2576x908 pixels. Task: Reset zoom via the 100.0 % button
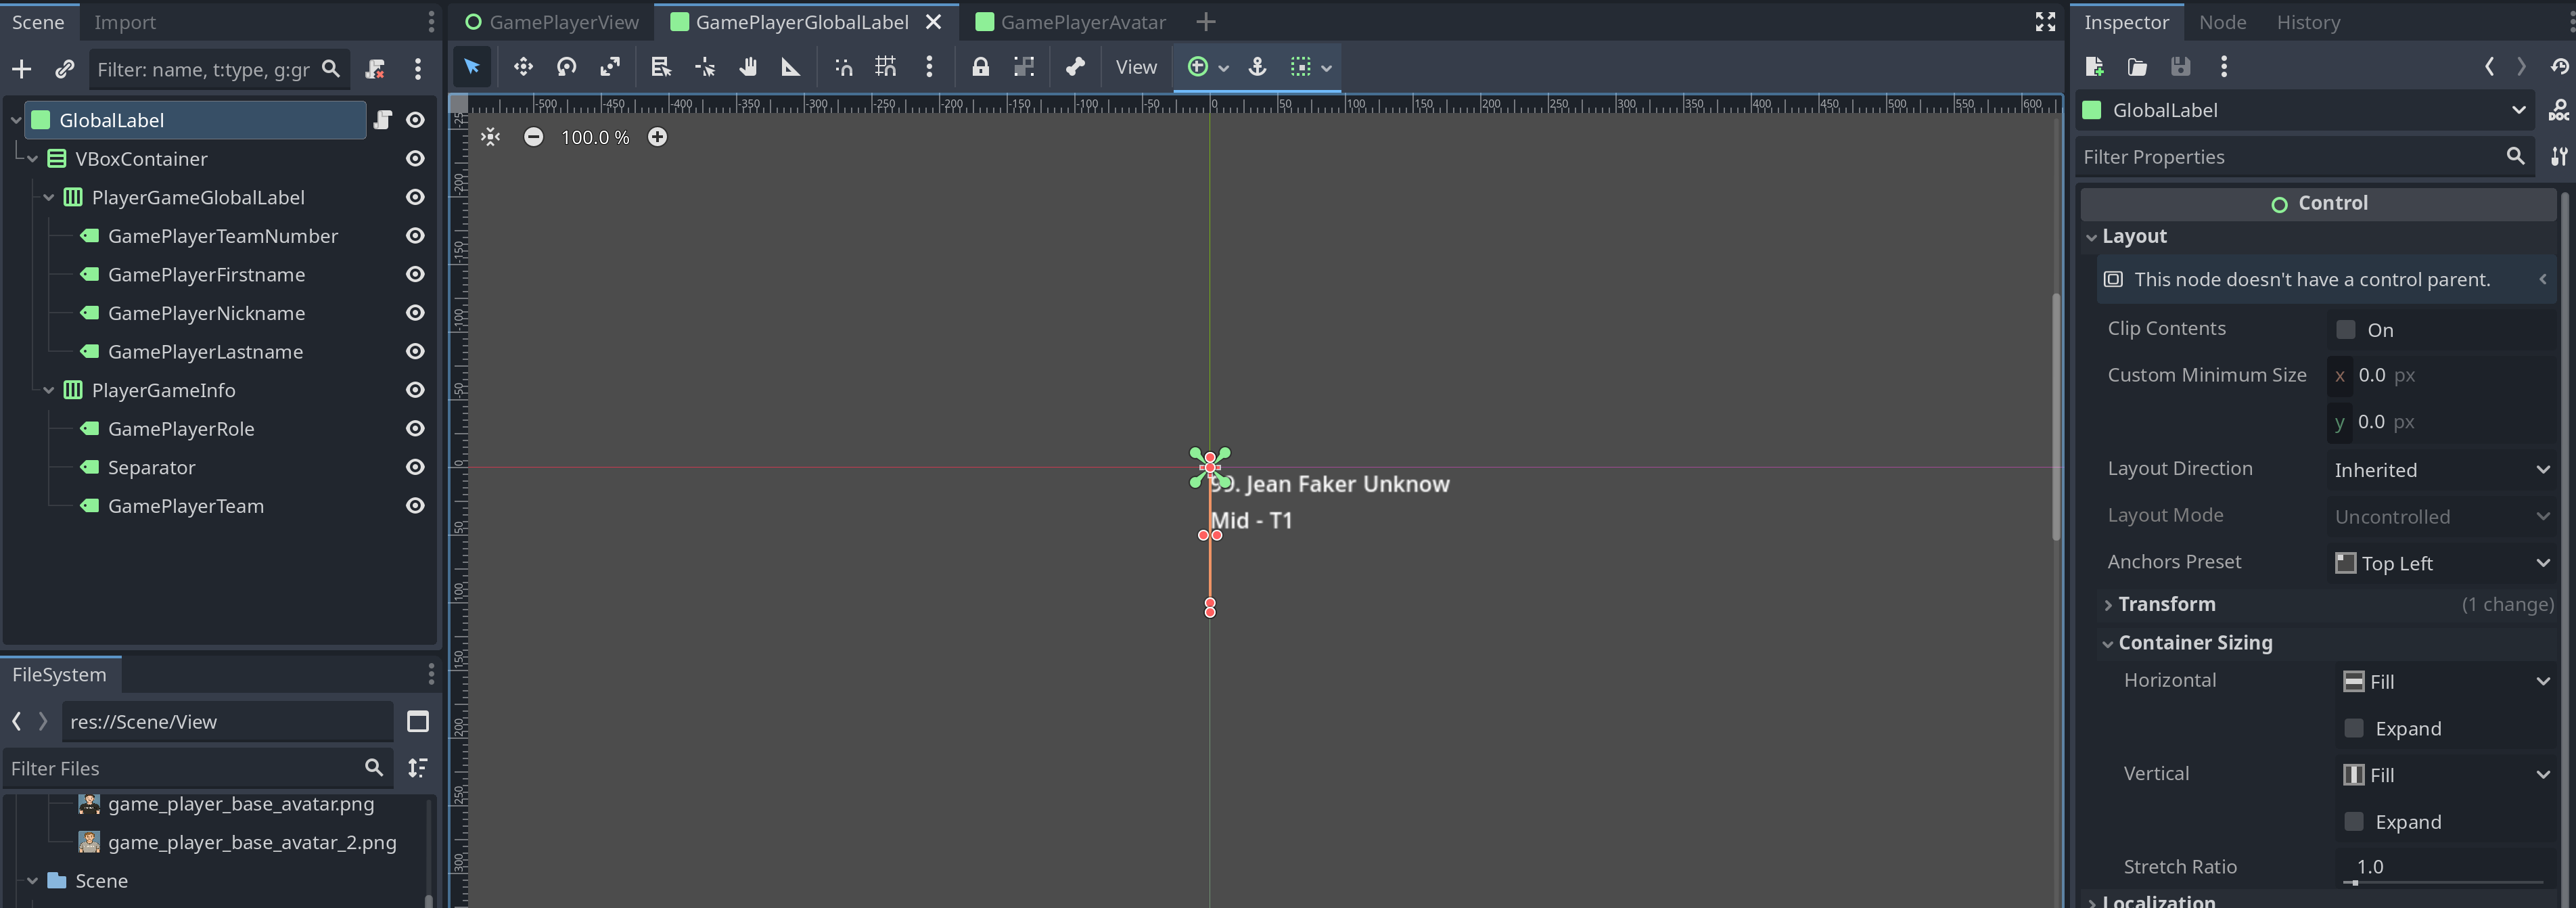595,137
